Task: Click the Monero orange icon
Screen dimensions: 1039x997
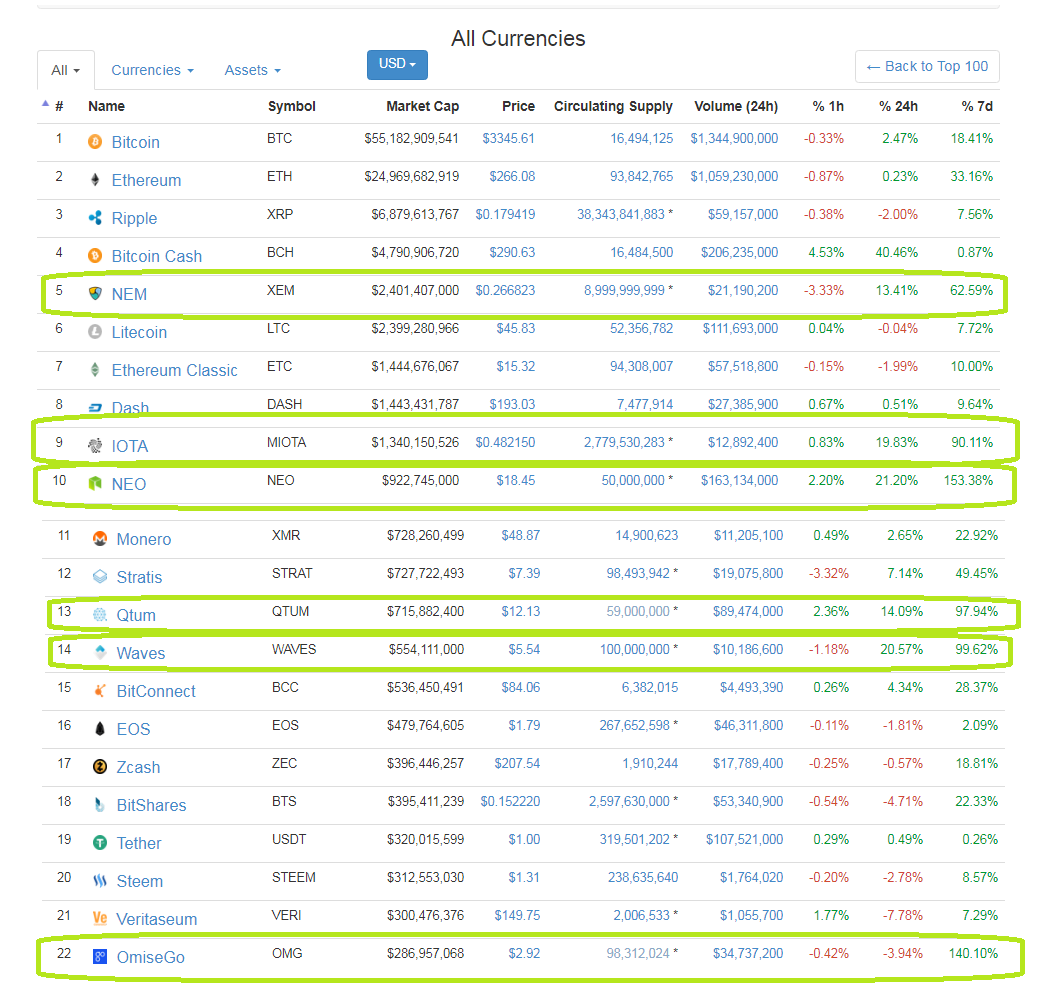Action: (100, 539)
